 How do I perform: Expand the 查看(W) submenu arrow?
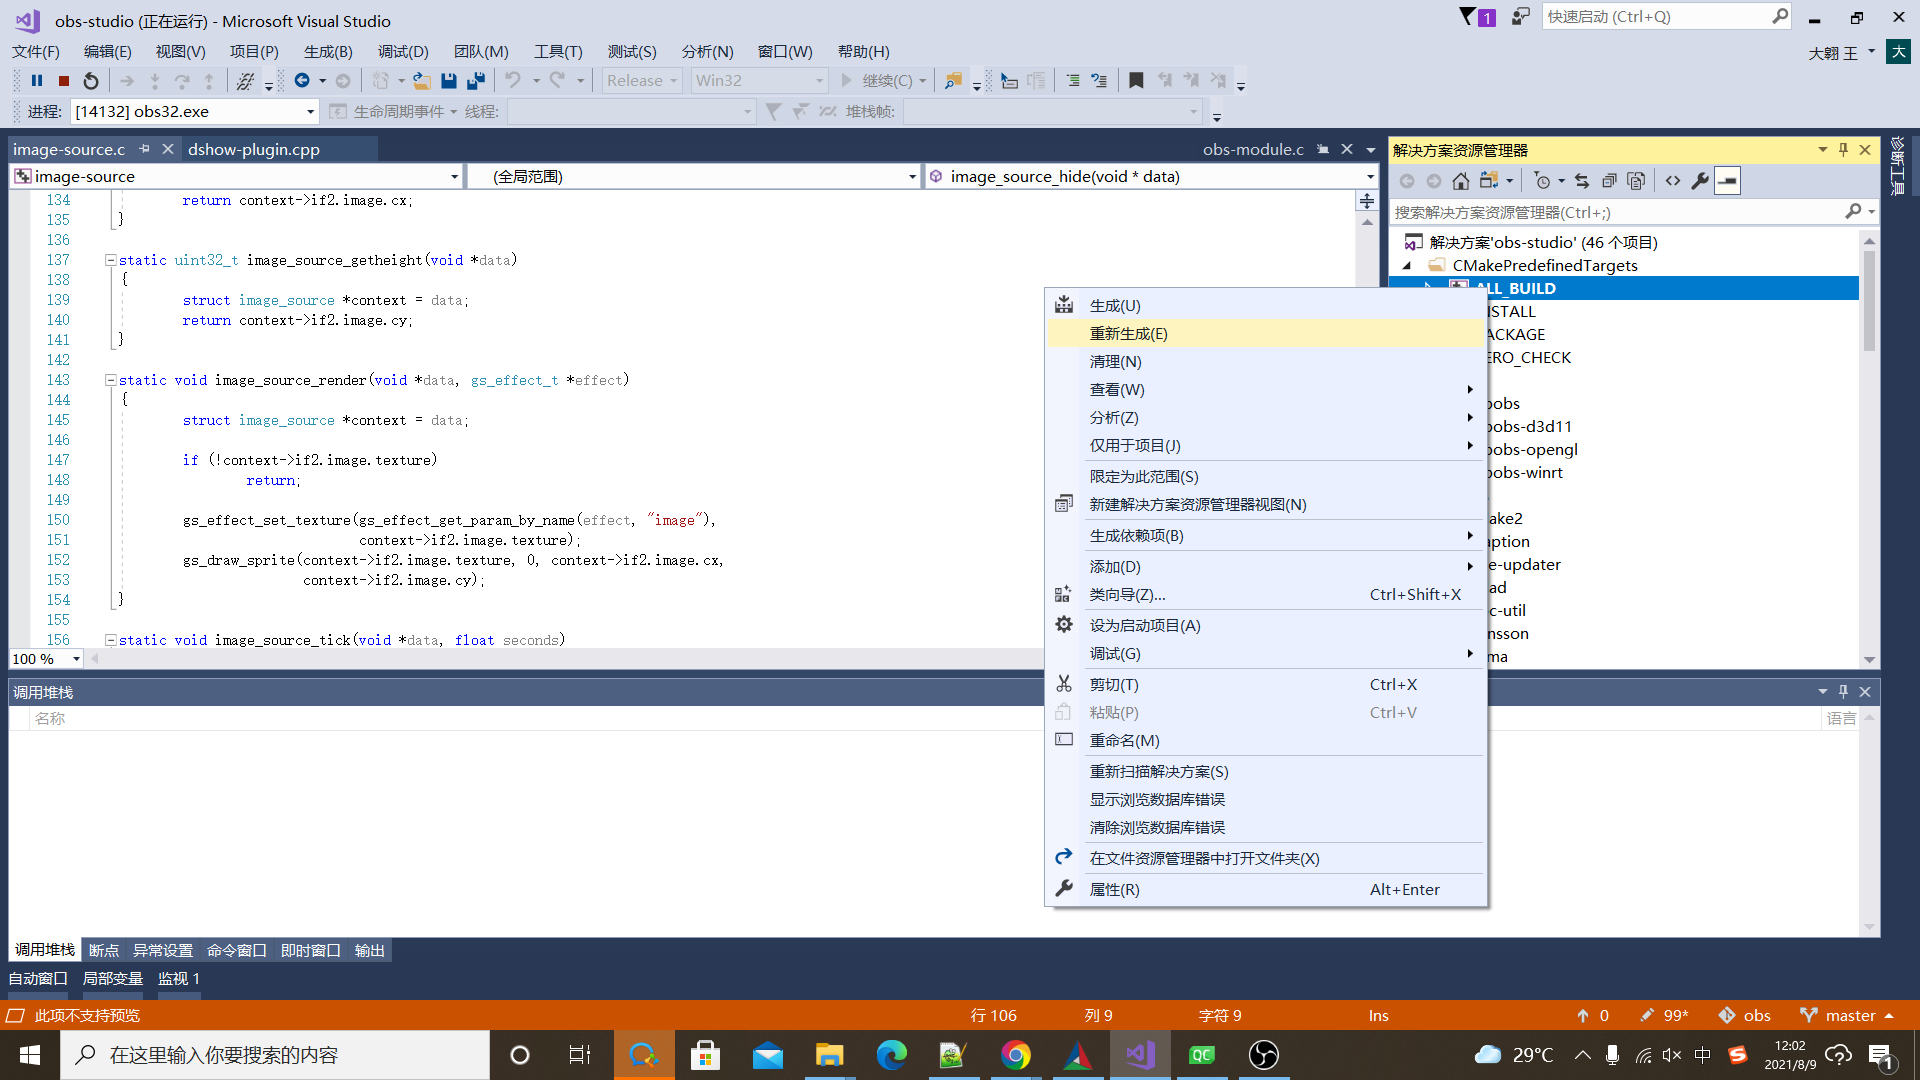point(1470,390)
